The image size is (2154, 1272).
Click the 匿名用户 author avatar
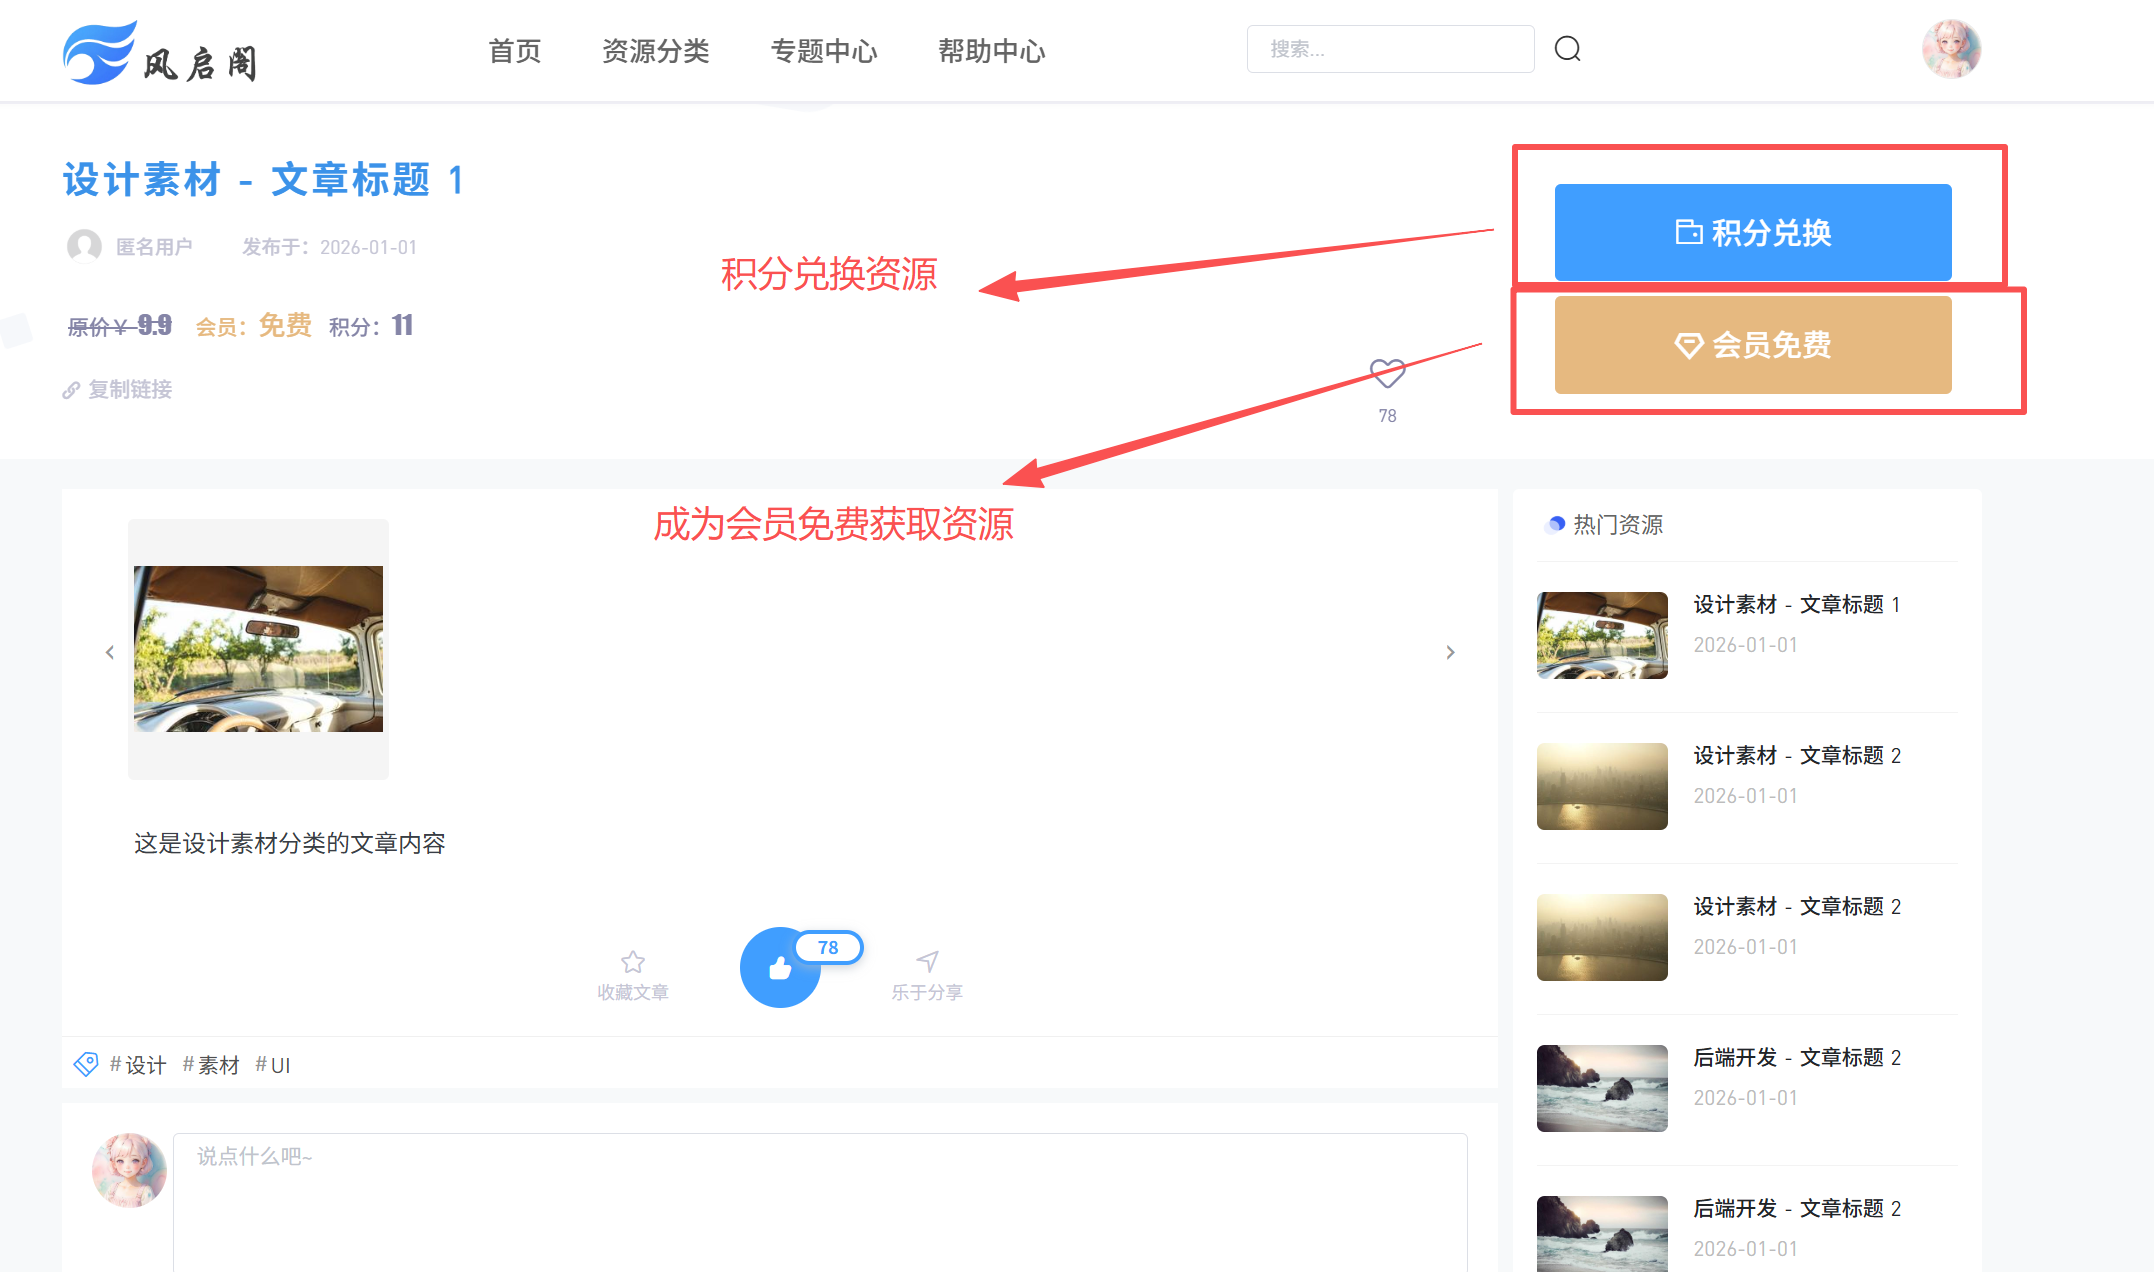click(x=84, y=246)
